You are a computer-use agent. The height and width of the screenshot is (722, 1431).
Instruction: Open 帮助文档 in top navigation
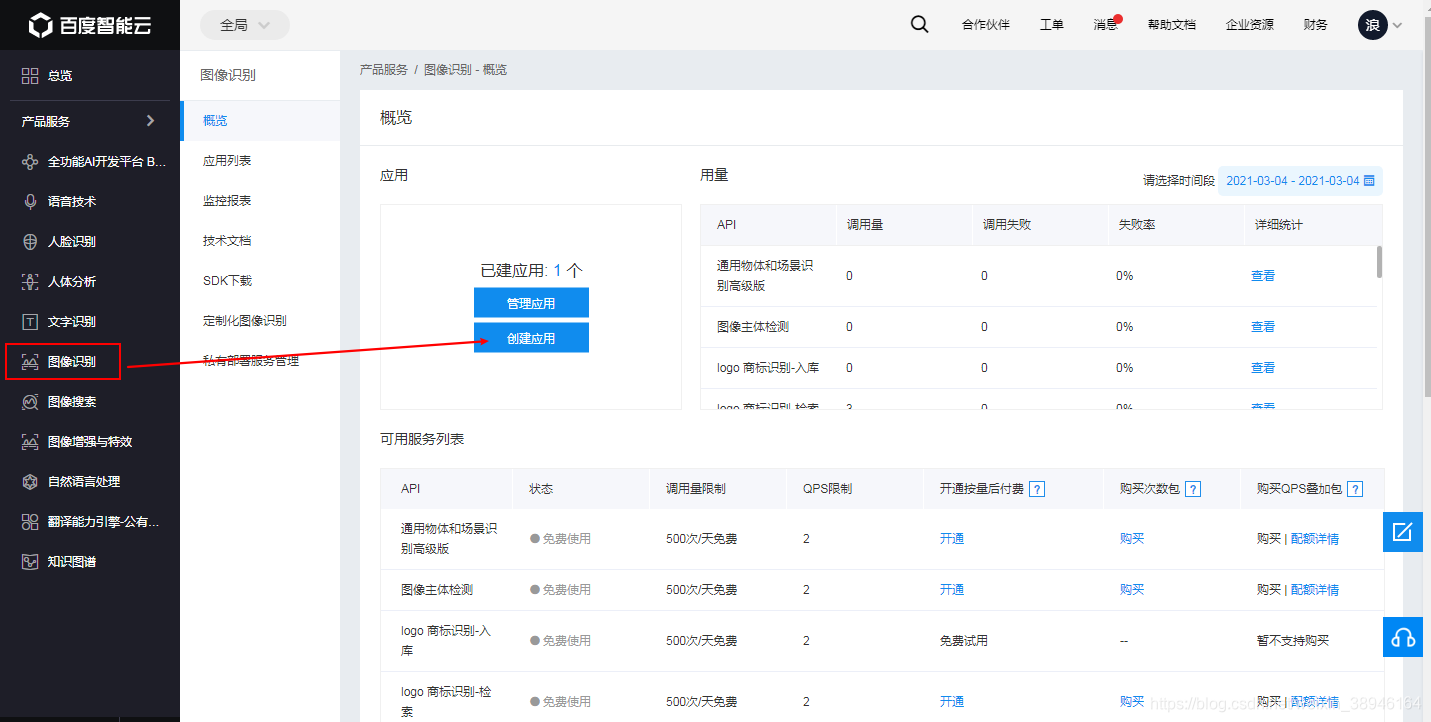pos(1171,25)
